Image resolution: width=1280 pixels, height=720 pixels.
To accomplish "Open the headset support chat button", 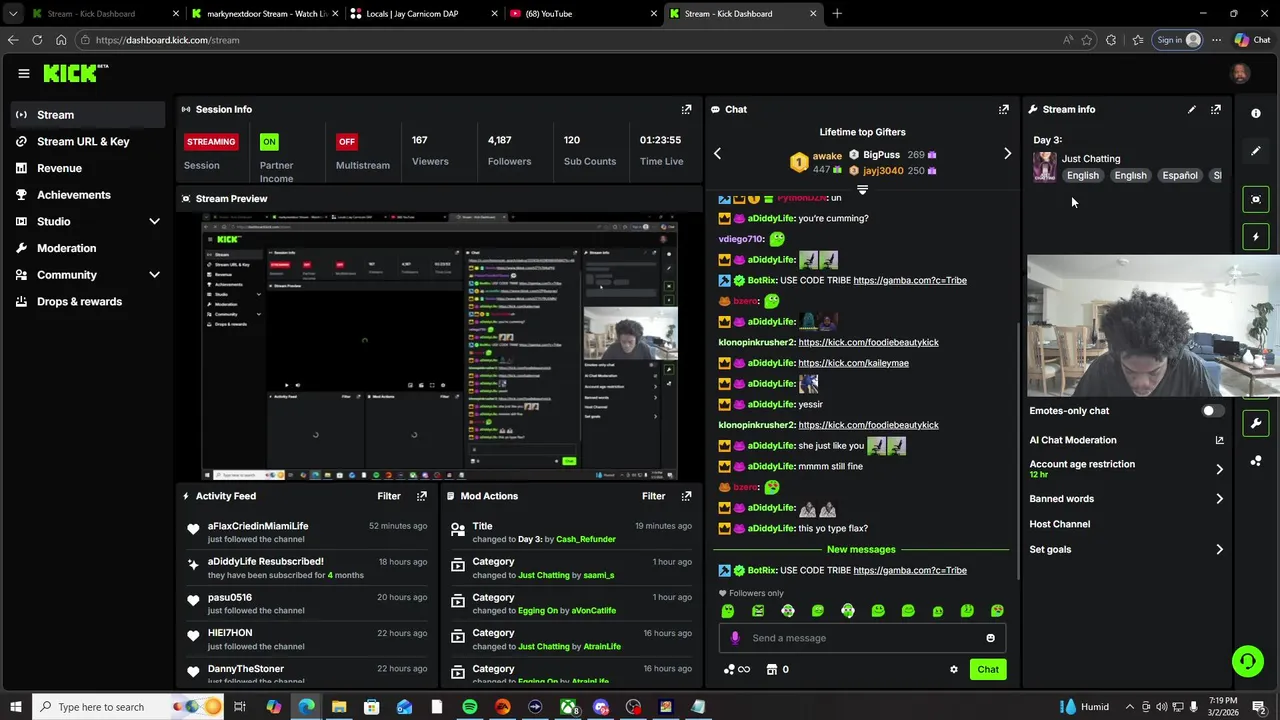I will (x=1247, y=661).
